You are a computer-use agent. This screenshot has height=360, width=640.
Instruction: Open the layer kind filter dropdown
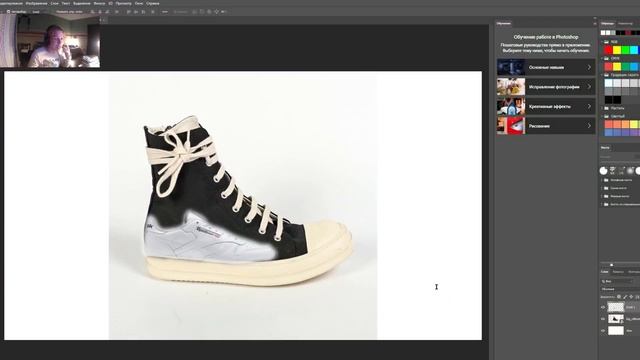tap(617, 281)
